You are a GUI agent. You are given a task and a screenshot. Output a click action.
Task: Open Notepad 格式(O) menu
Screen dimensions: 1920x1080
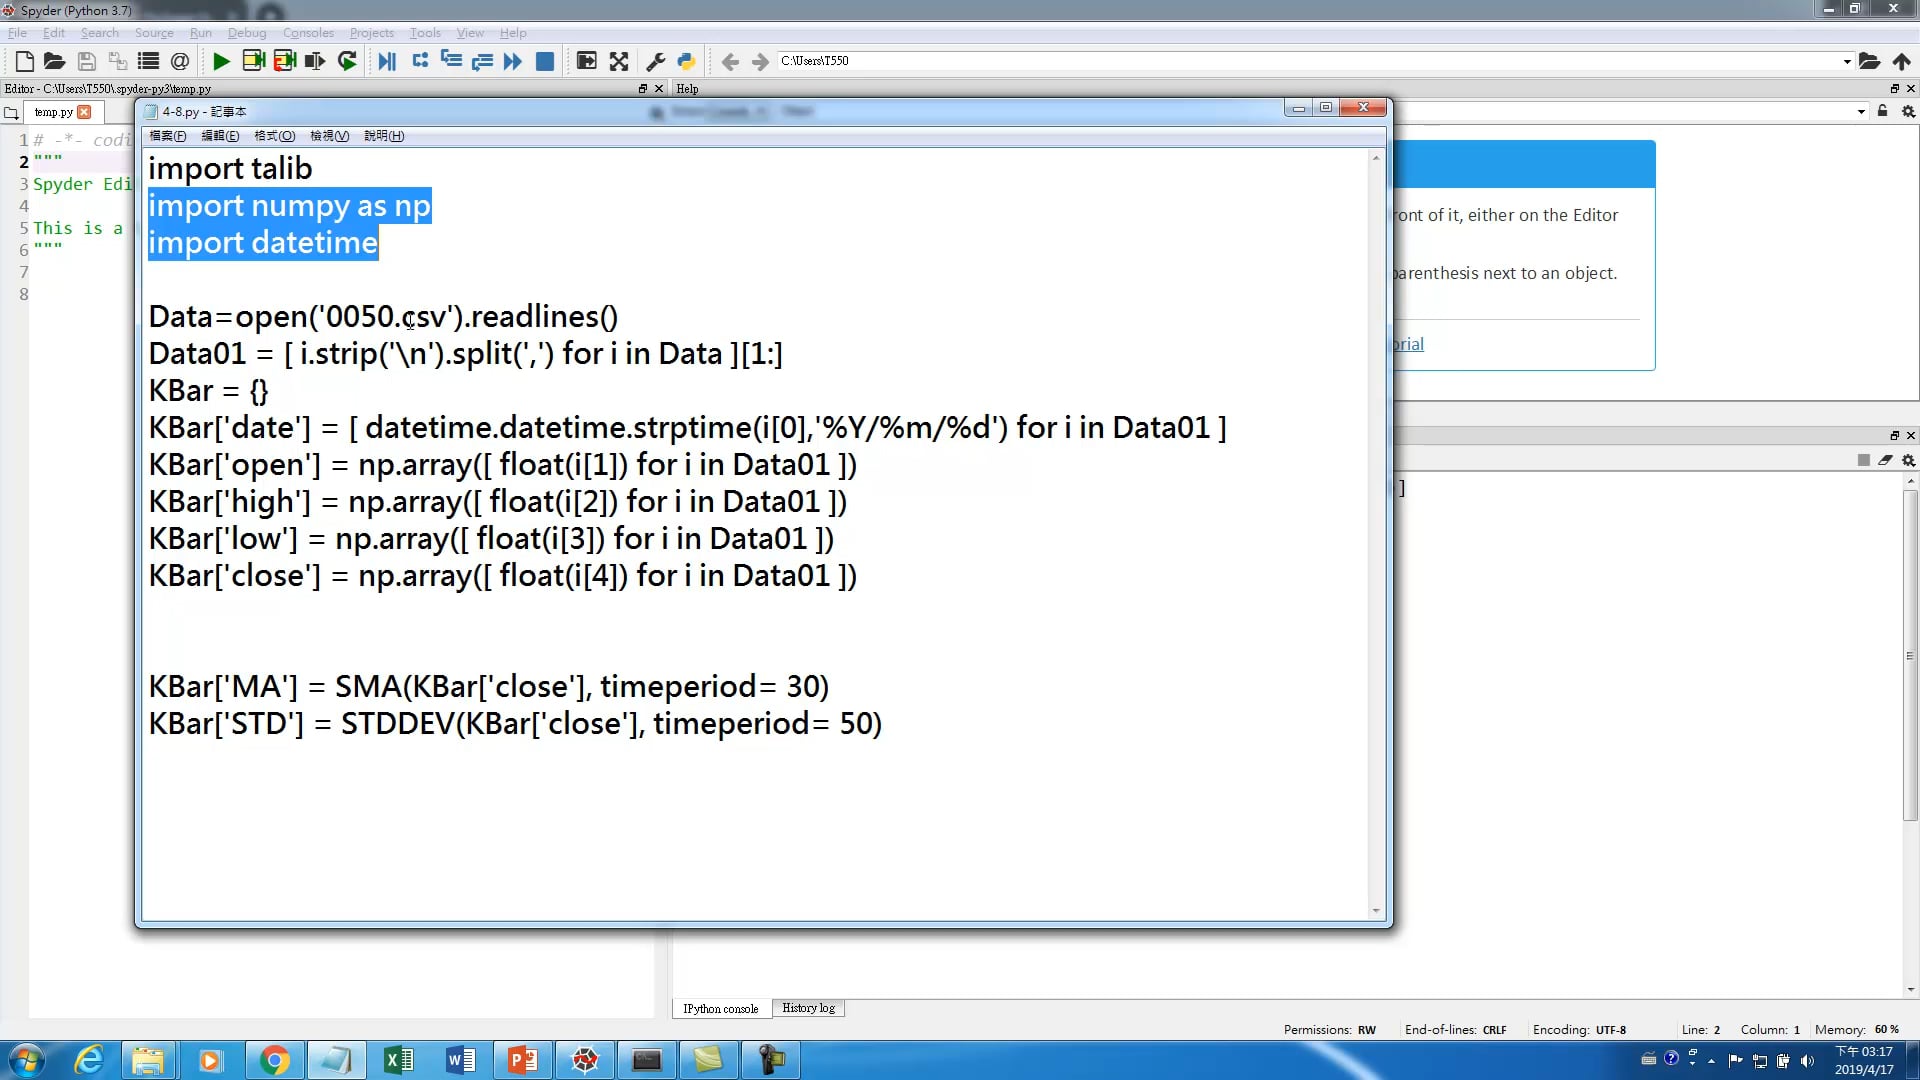[x=274, y=136]
